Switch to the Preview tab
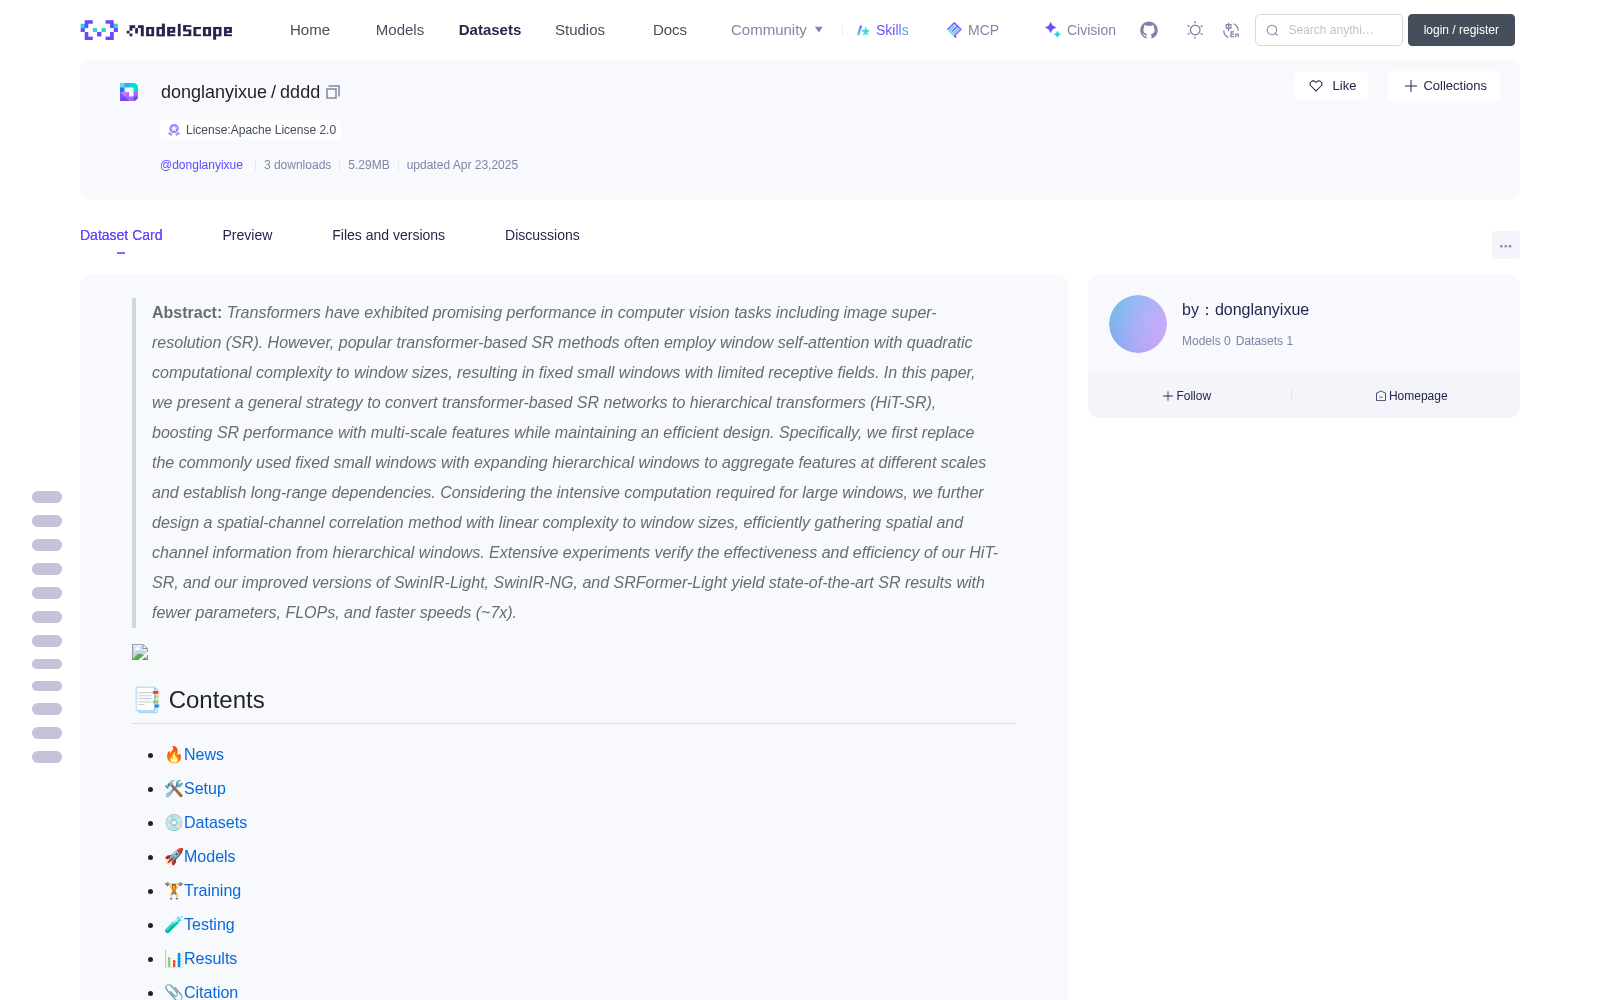Screen dimensions: 1600x1000 click(x=247, y=235)
